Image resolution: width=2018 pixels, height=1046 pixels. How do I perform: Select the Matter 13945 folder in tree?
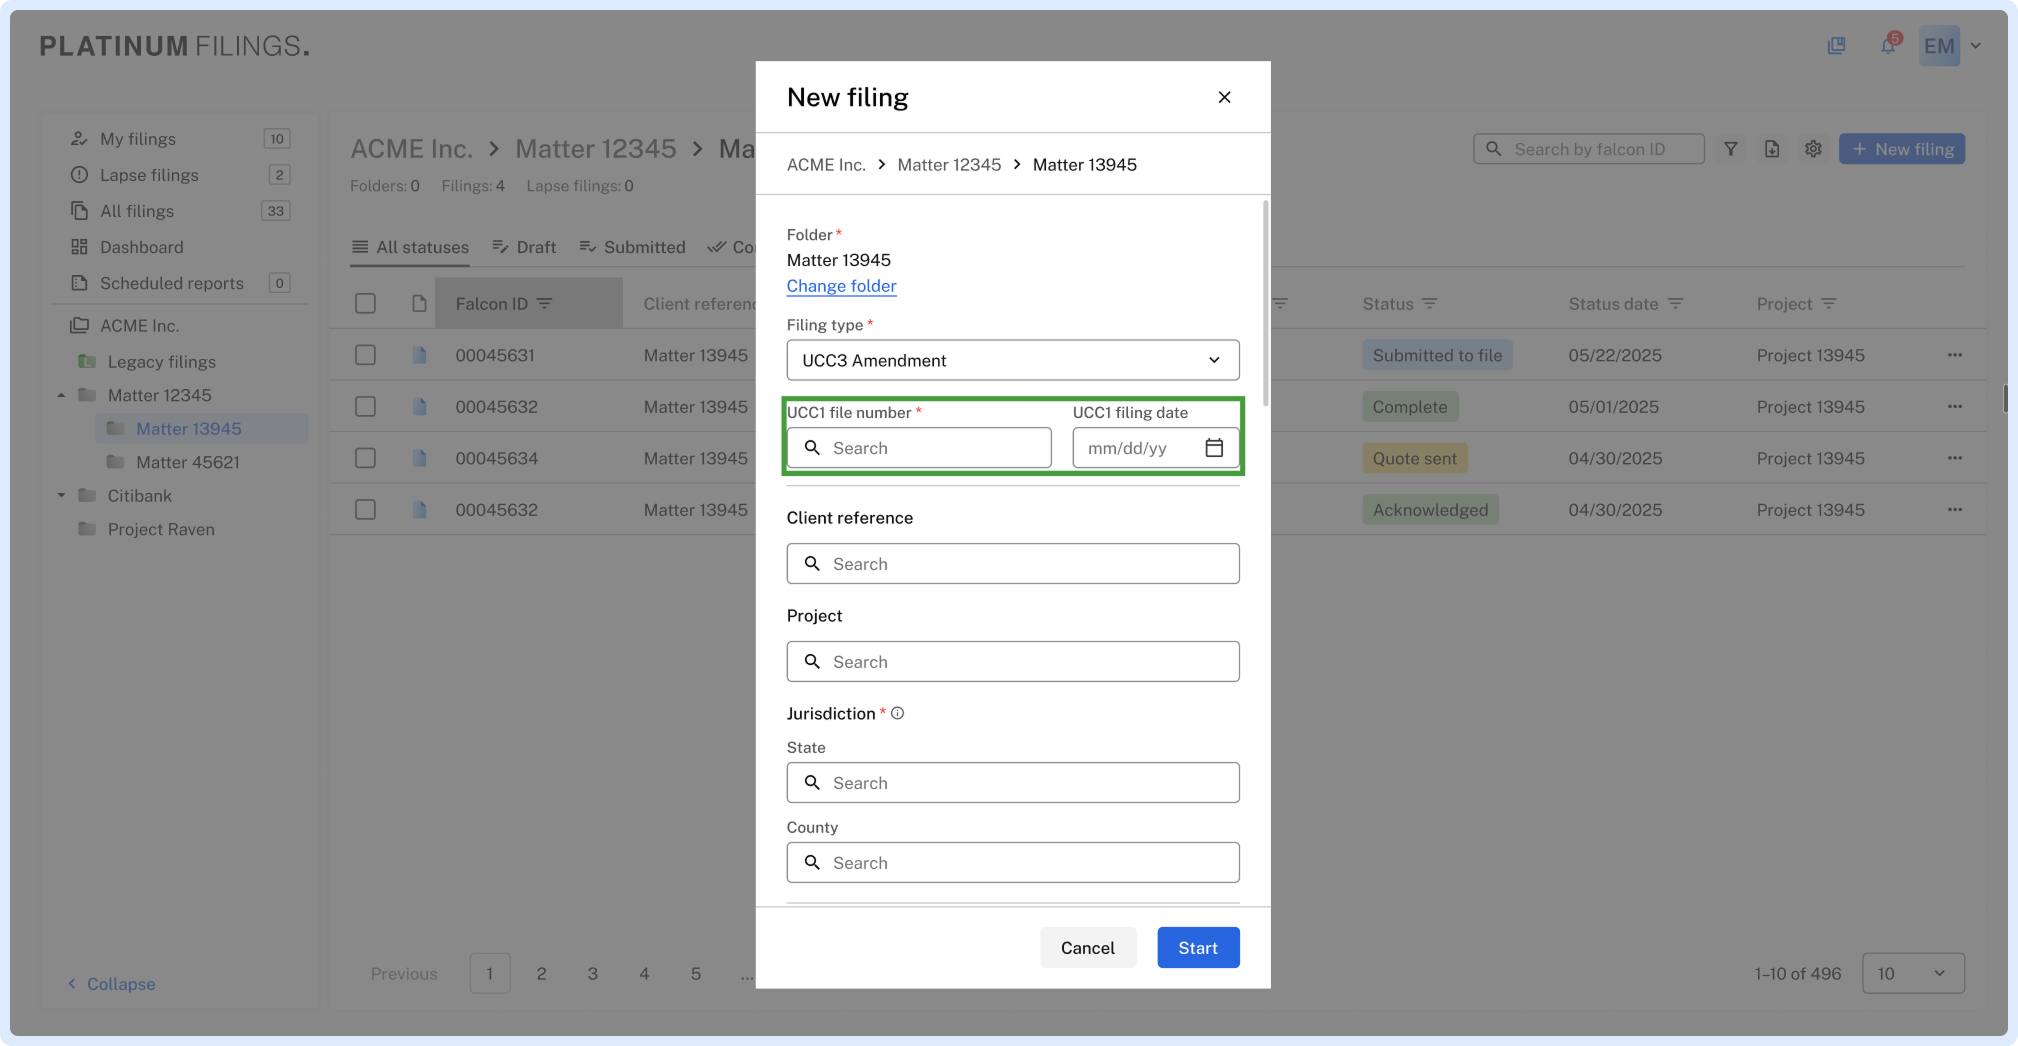(200, 429)
